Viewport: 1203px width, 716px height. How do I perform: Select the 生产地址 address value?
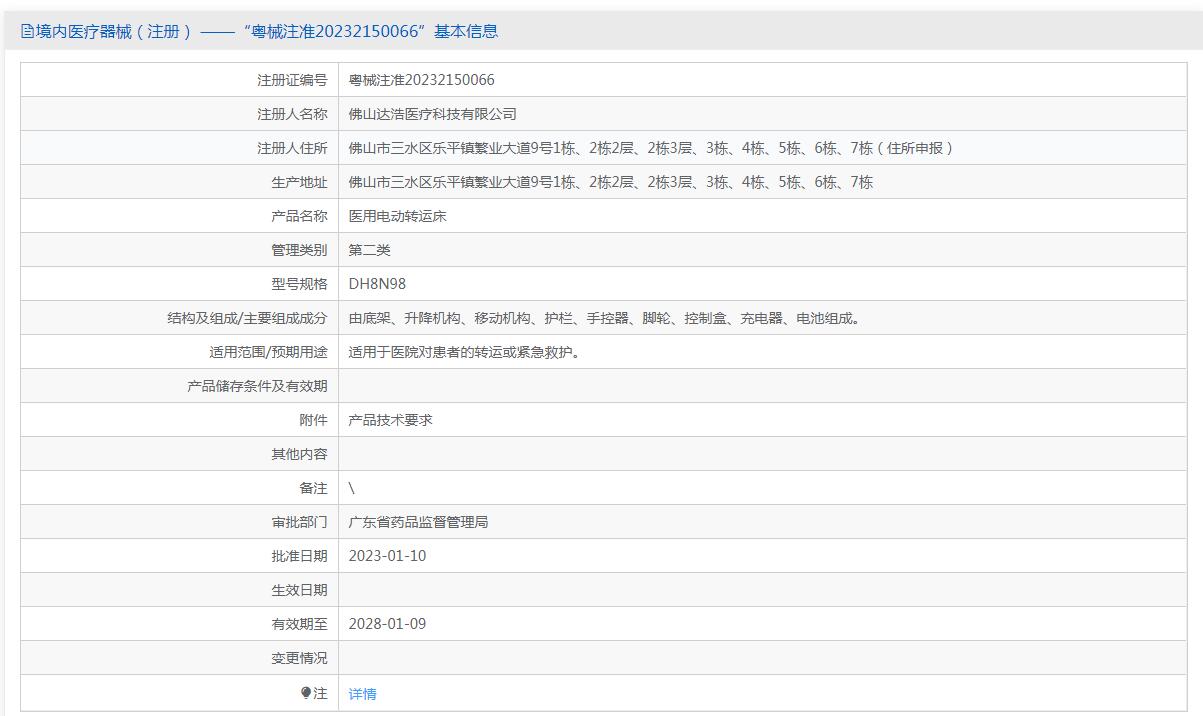tap(611, 182)
